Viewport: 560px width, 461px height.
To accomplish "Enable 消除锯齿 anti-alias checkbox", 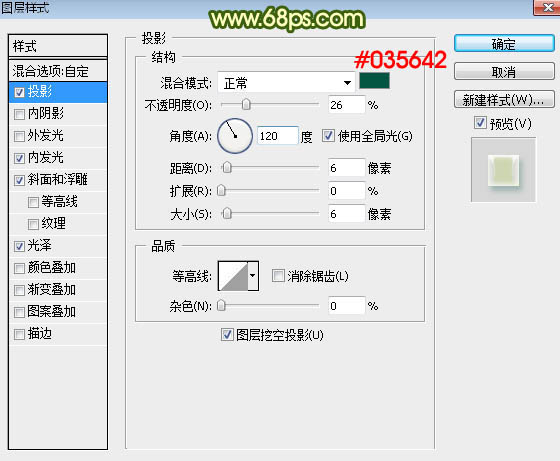I will tap(278, 276).
